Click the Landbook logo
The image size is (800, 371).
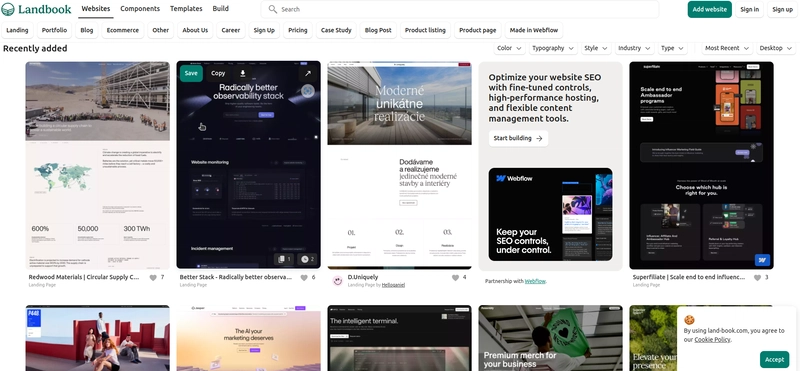click(x=37, y=9)
